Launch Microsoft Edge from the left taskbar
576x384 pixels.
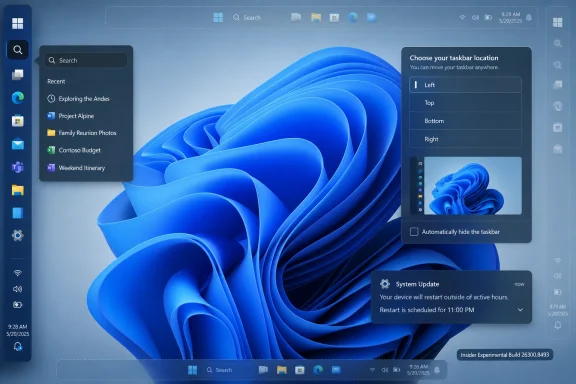(18, 98)
